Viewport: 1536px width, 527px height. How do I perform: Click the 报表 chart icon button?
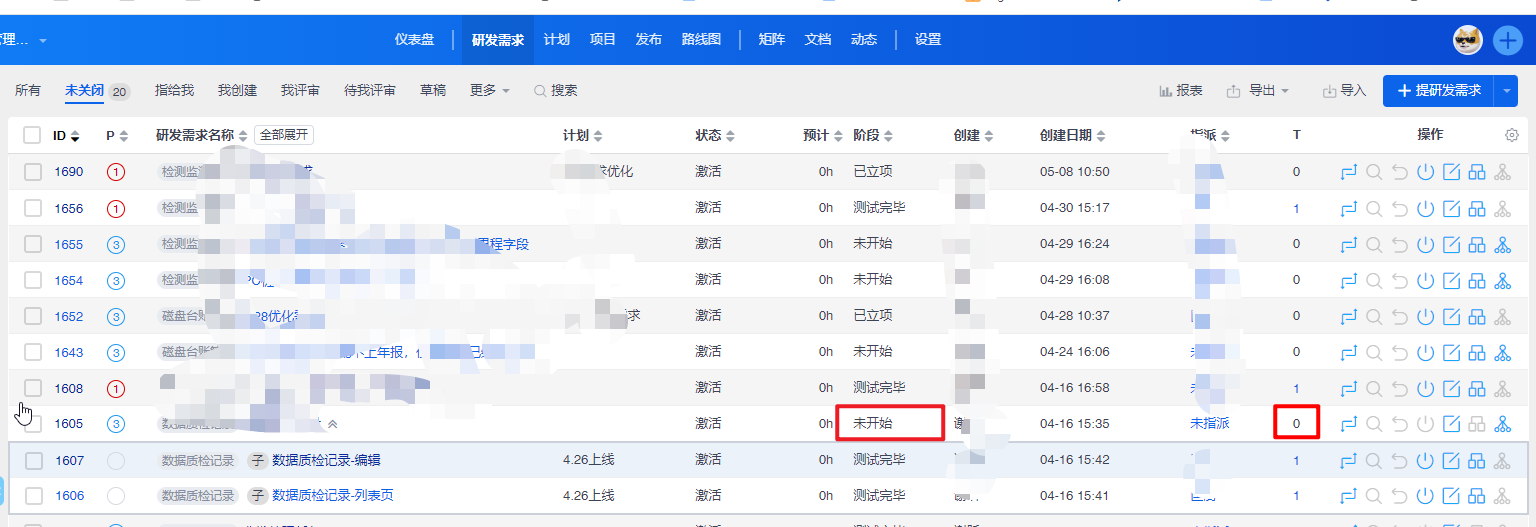pyautogui.click(x=1181, y=91)
